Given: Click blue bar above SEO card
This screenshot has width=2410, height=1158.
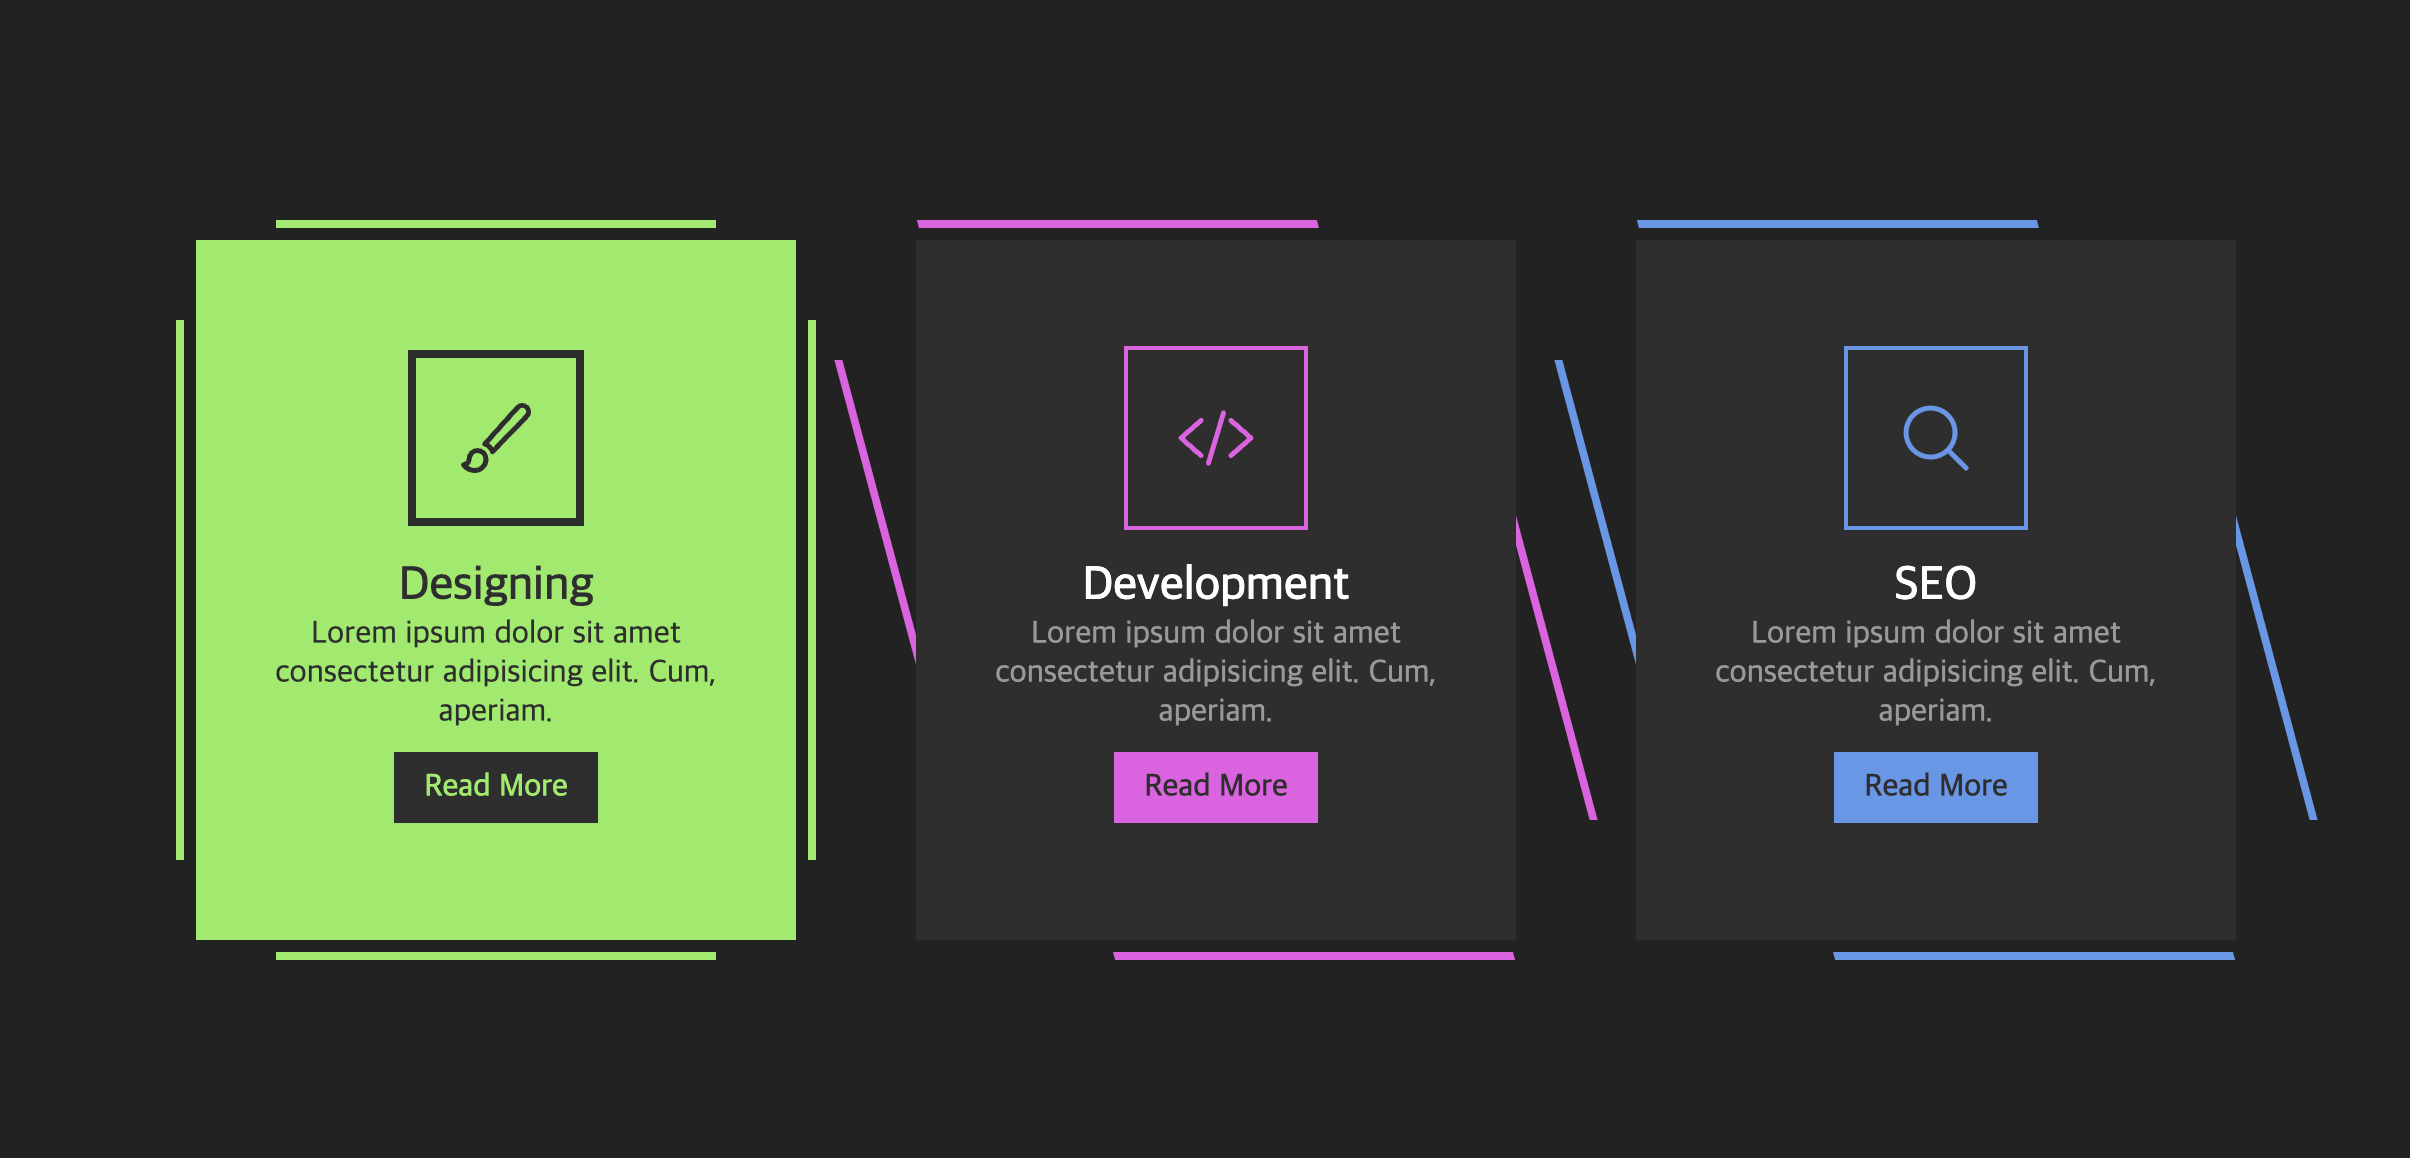Looking at the screenshot, I should coord(1837,224).
